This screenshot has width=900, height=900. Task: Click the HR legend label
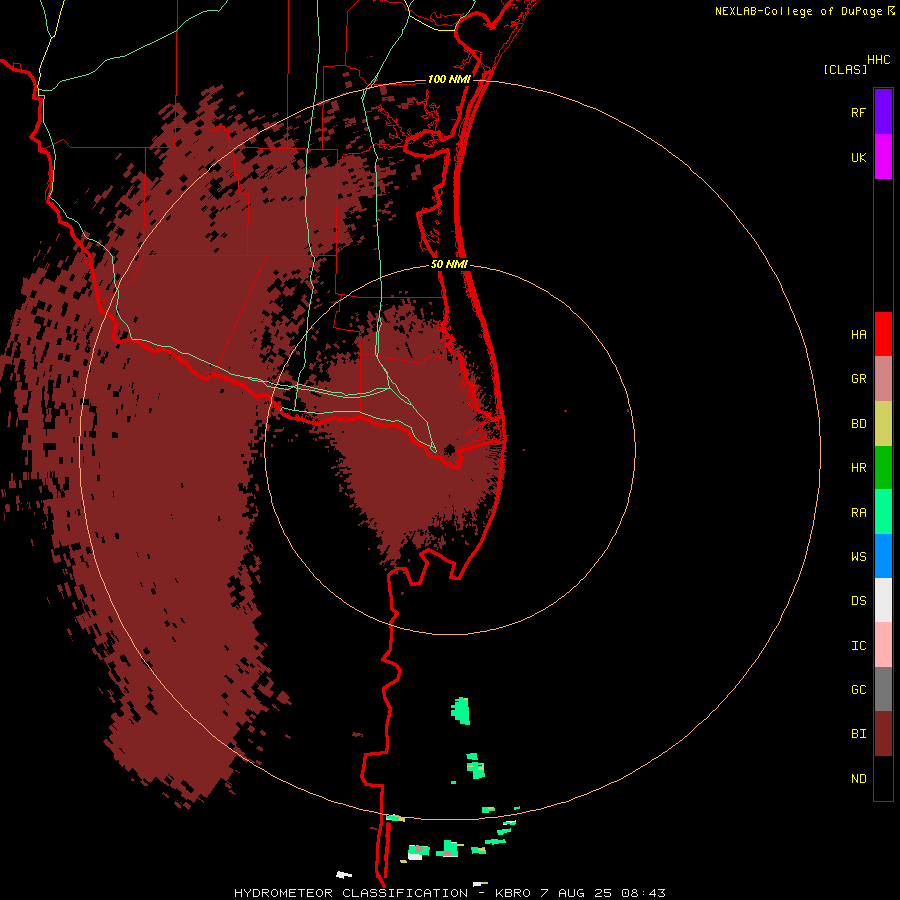(858, 468)
